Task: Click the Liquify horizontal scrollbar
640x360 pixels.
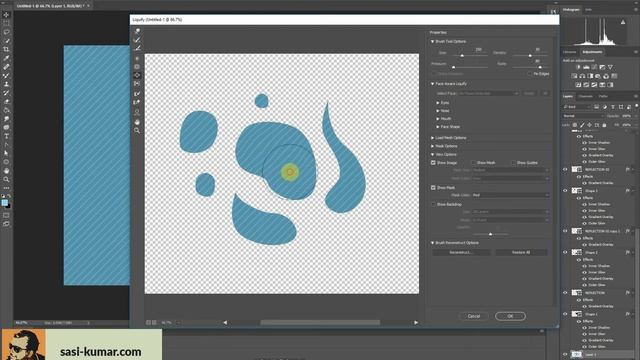Action: tap(320, 323)
